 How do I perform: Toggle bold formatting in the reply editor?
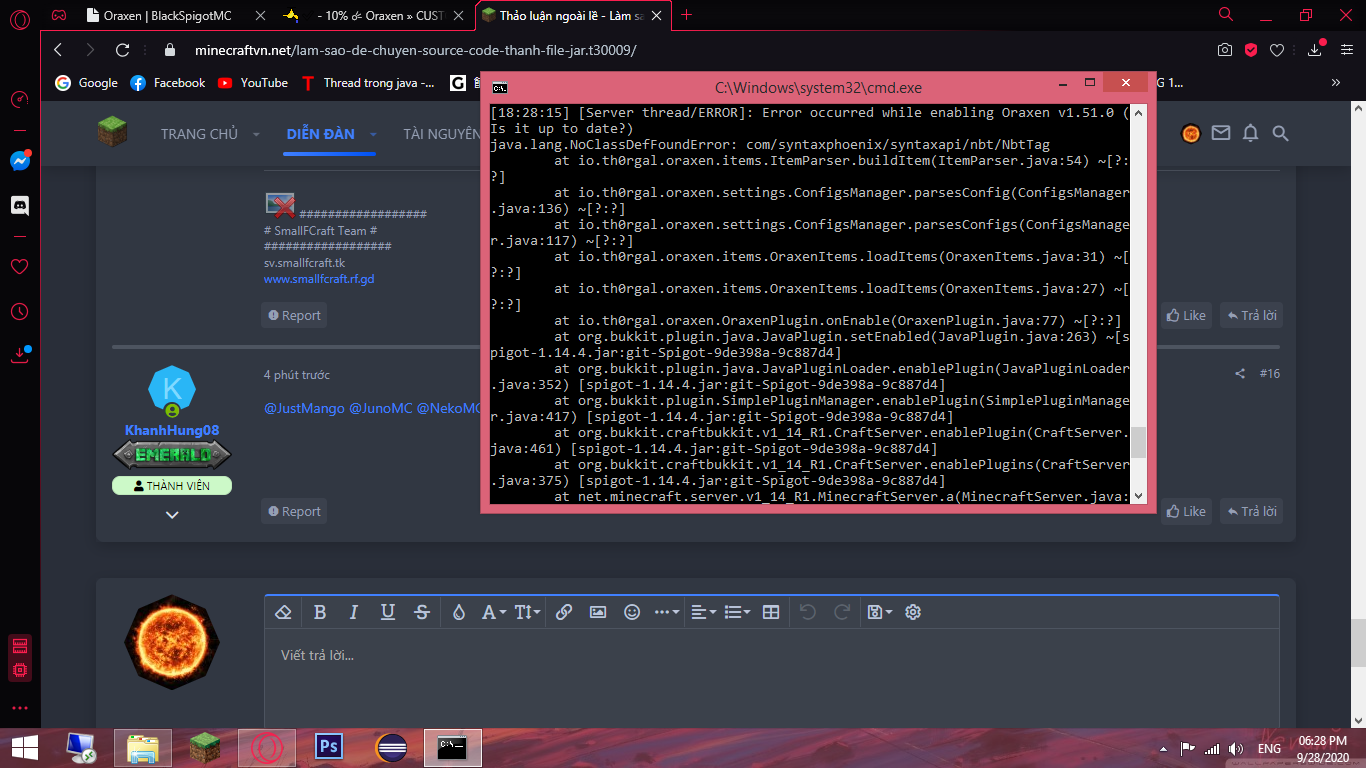320,612
